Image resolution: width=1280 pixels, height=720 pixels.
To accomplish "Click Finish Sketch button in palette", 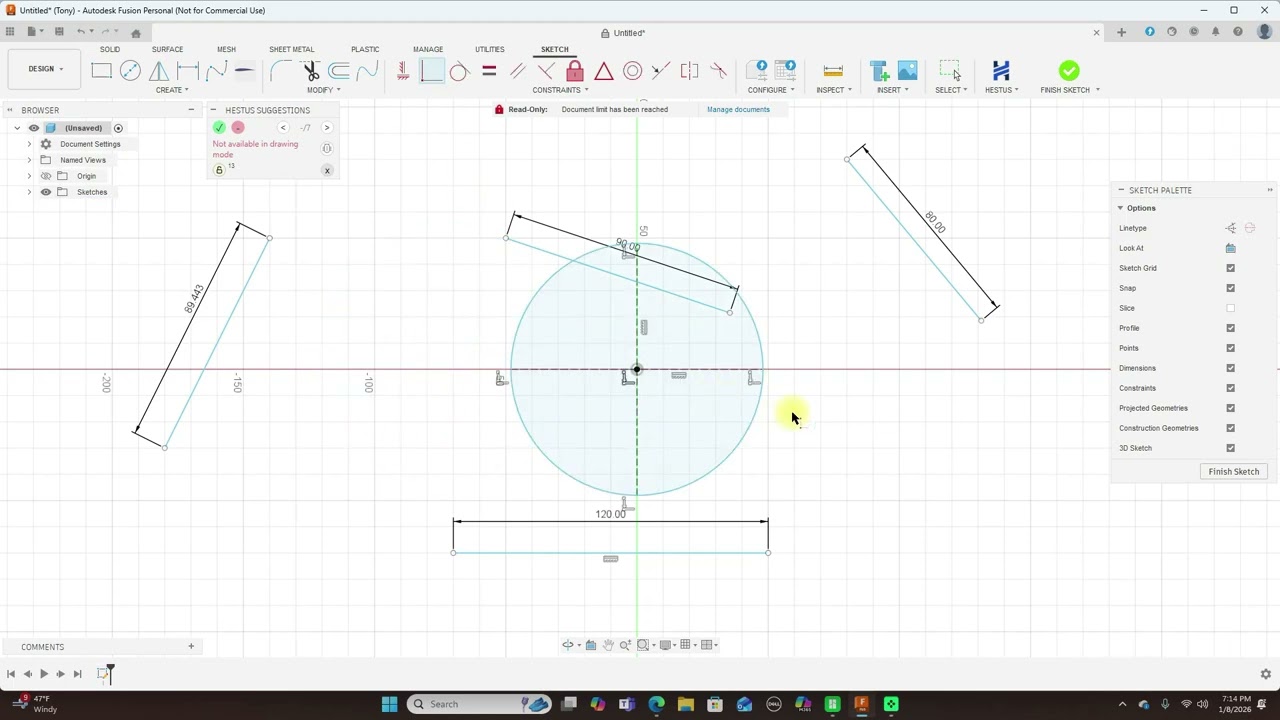I will [1234, 471].
